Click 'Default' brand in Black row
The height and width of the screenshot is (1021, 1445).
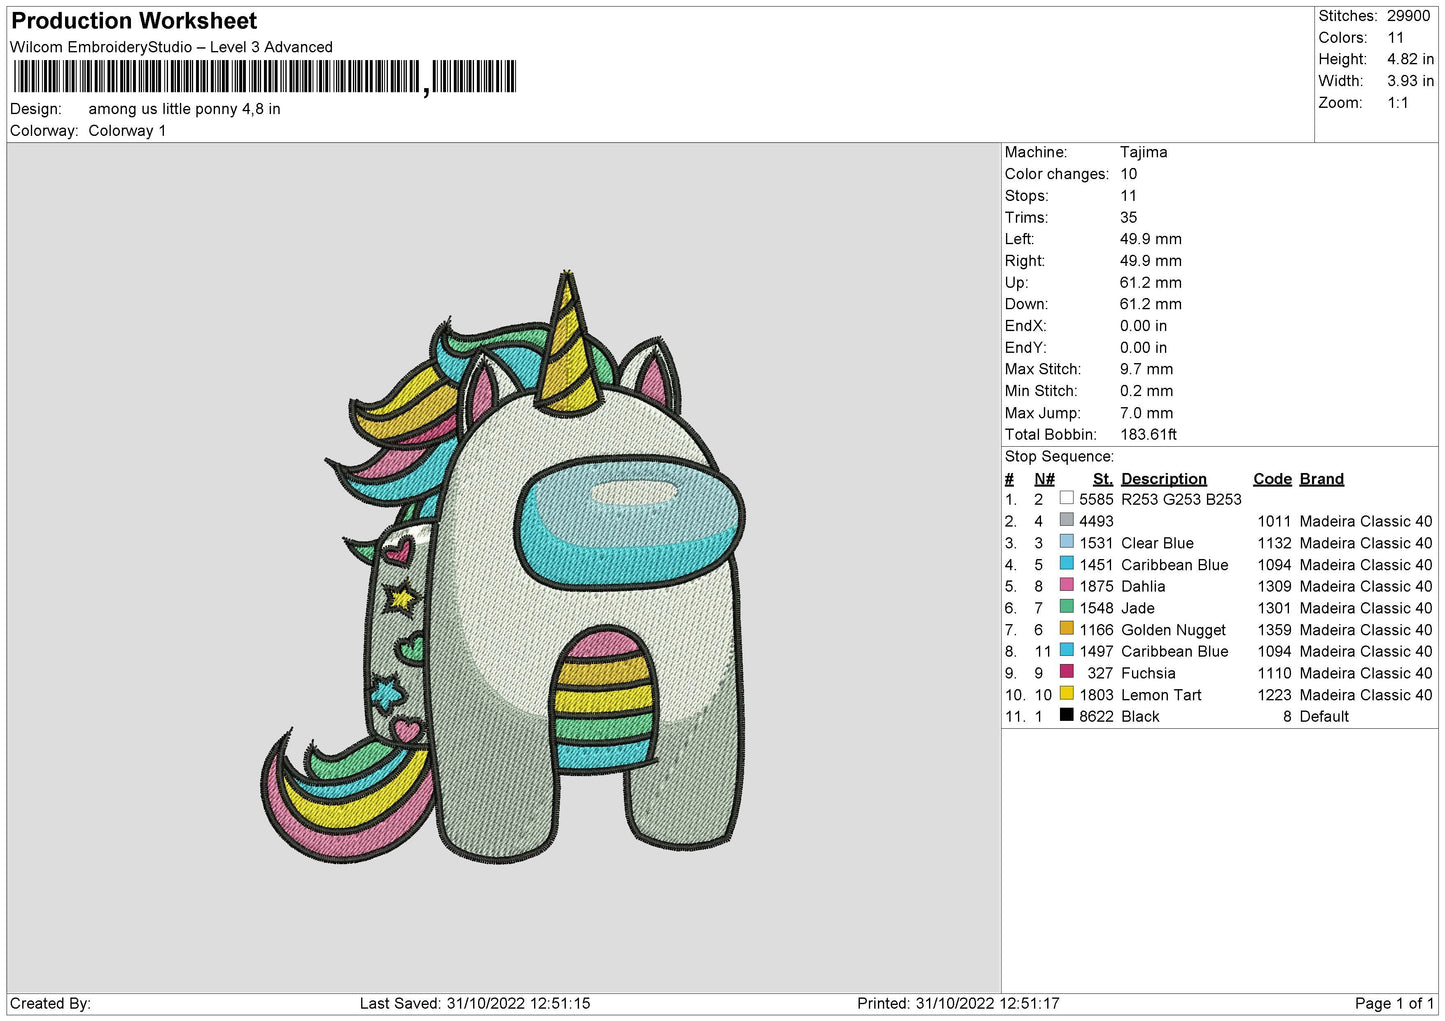(x=1324, y=717)
